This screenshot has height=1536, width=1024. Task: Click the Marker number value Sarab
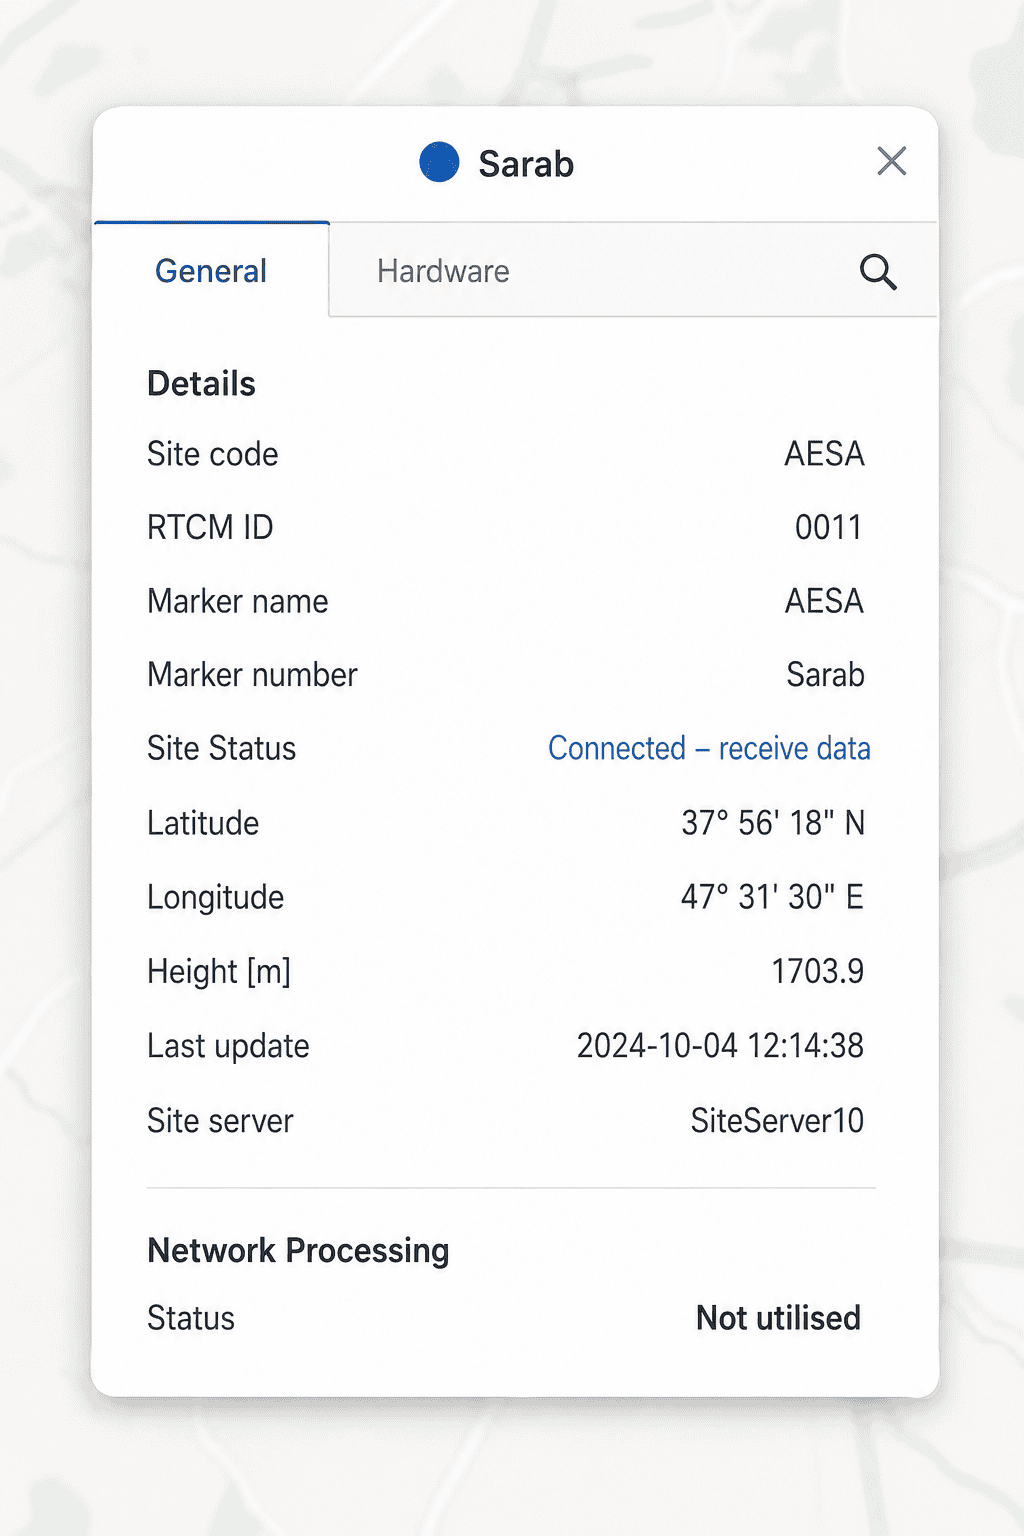point(825,675)
